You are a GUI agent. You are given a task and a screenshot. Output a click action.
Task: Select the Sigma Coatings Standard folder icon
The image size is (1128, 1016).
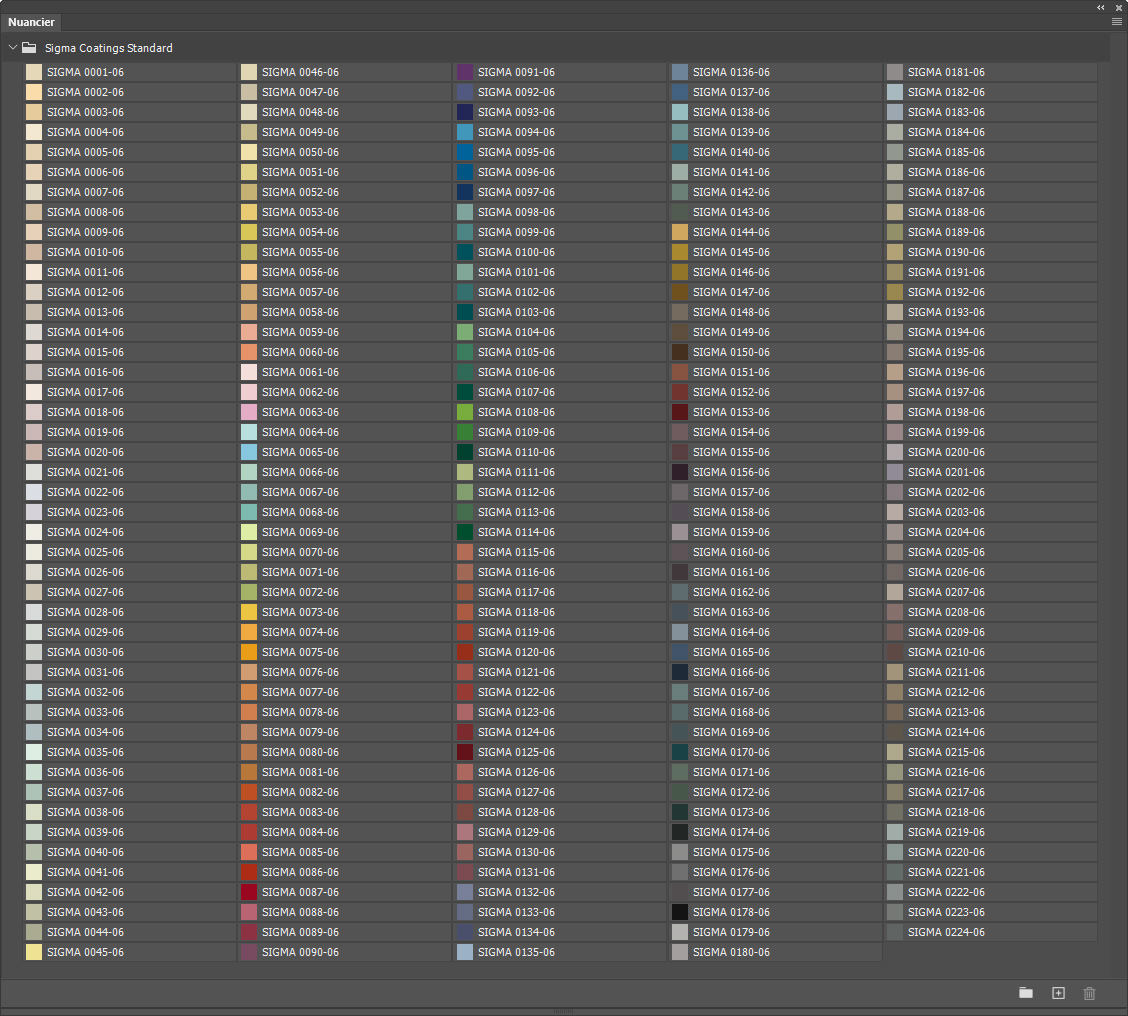(29, 47)
